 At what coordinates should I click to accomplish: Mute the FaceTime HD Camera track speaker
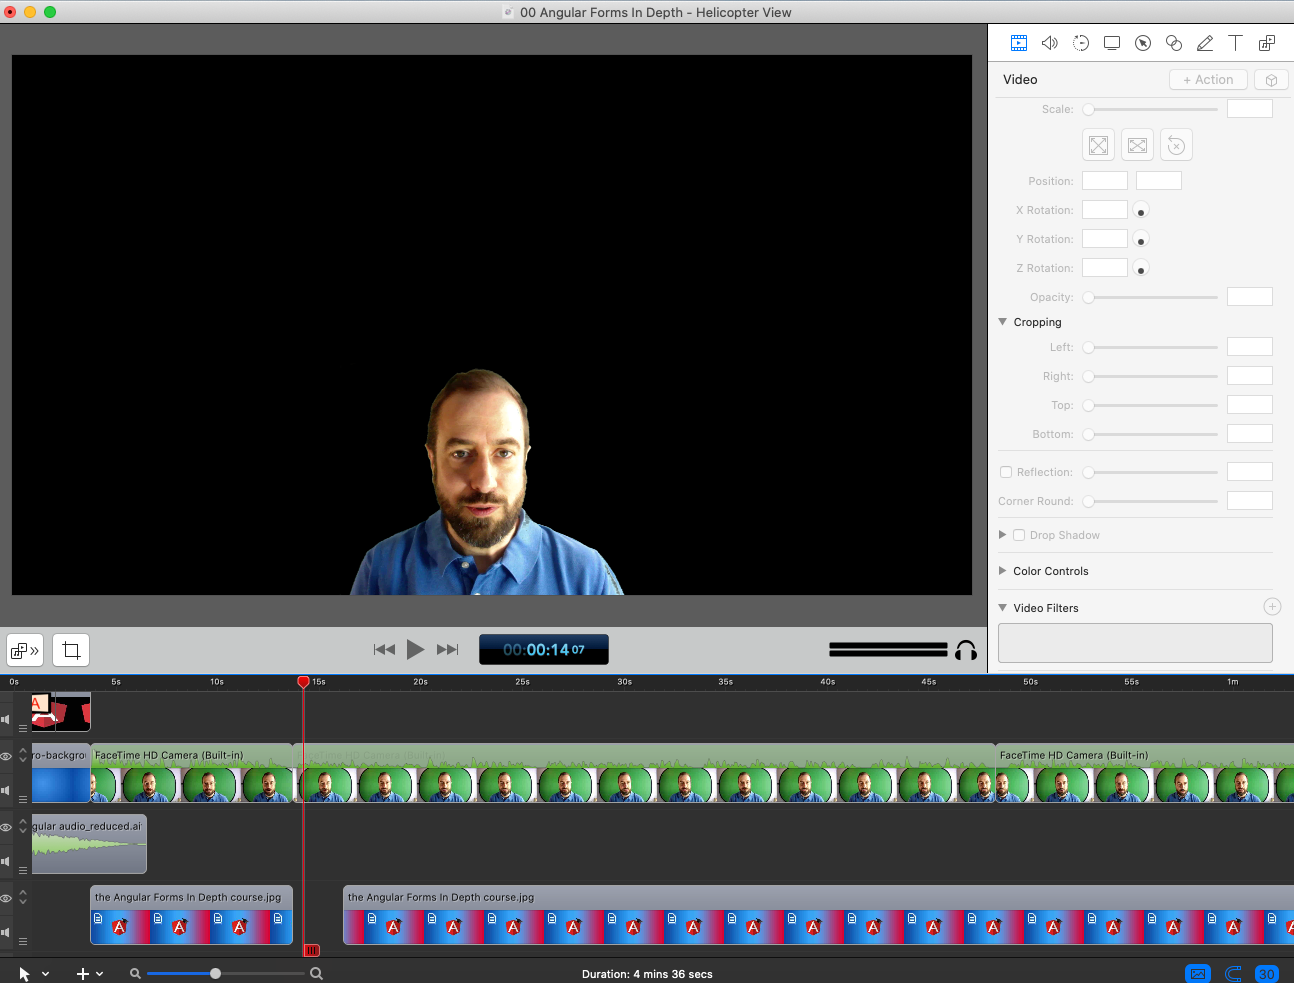(6, 790)
